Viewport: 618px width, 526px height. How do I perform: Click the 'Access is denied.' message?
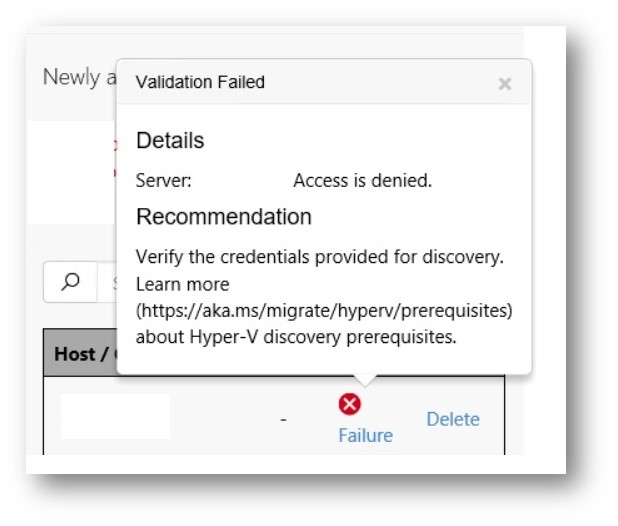[362, 181]
